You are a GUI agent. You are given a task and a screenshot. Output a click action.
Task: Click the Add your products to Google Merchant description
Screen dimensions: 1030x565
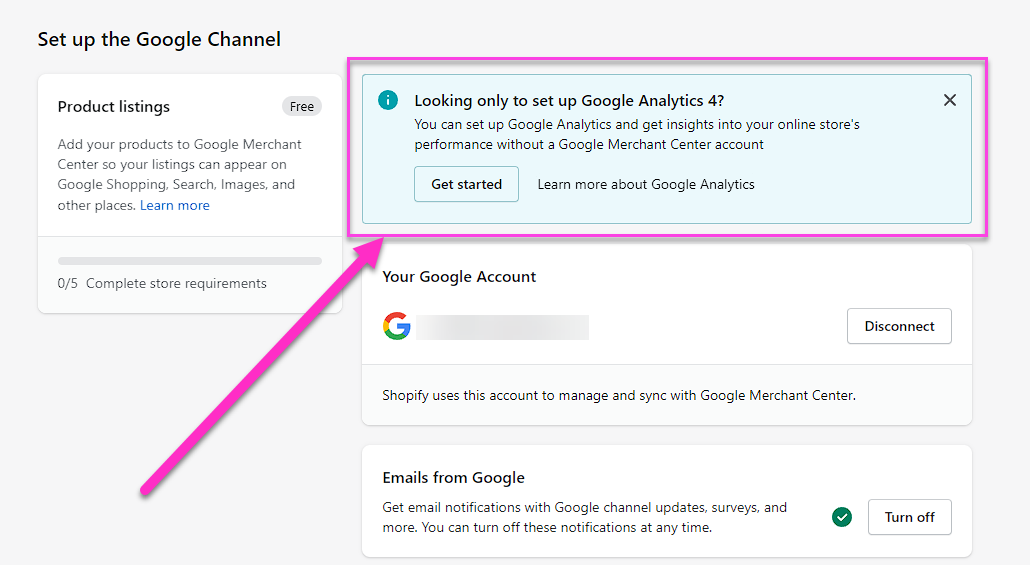(x=179, y=174)
